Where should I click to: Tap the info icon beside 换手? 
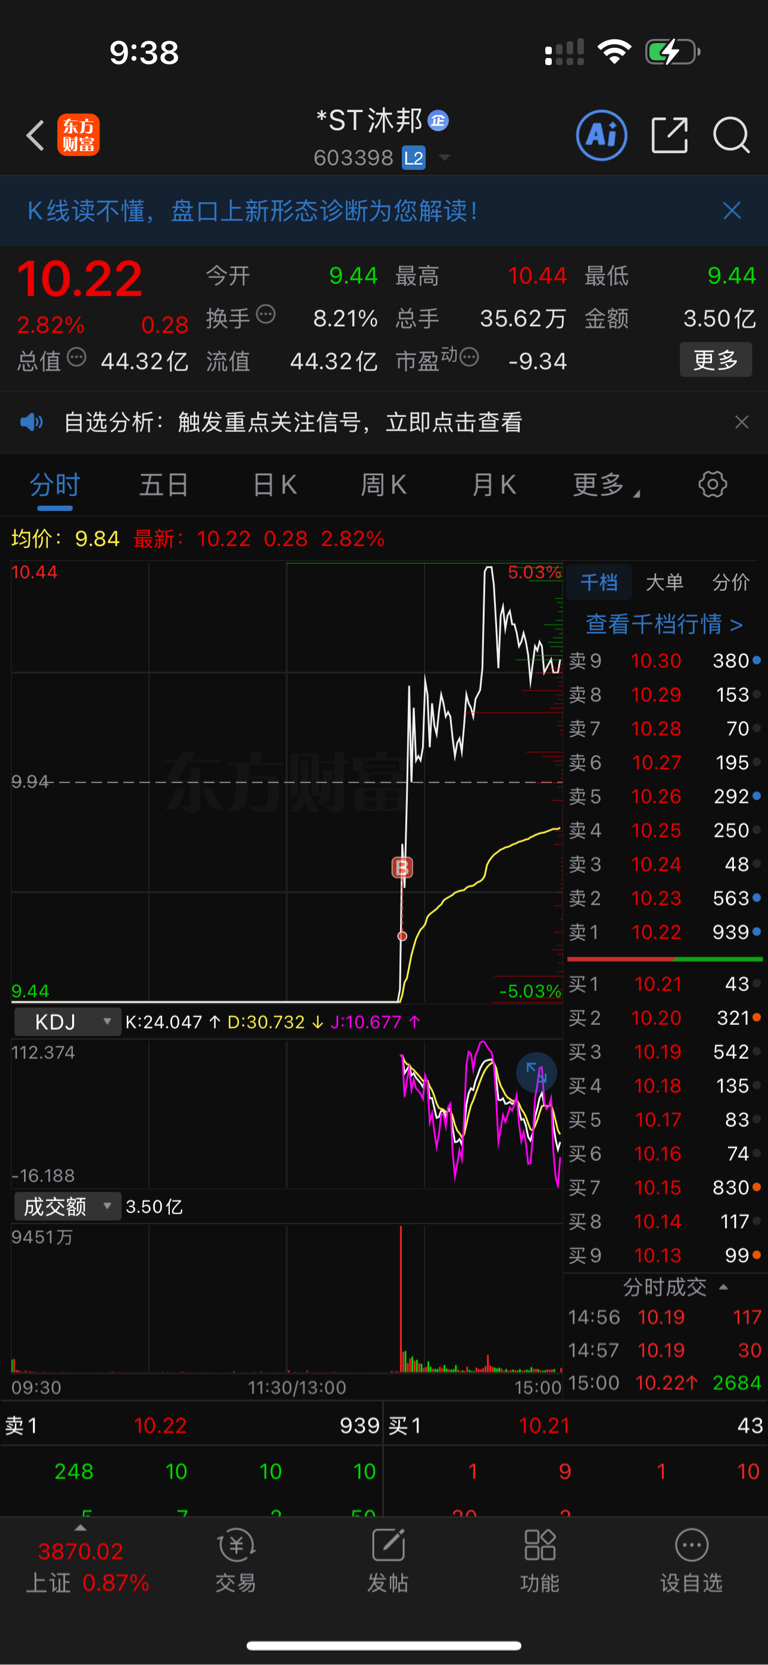[266, 315]
